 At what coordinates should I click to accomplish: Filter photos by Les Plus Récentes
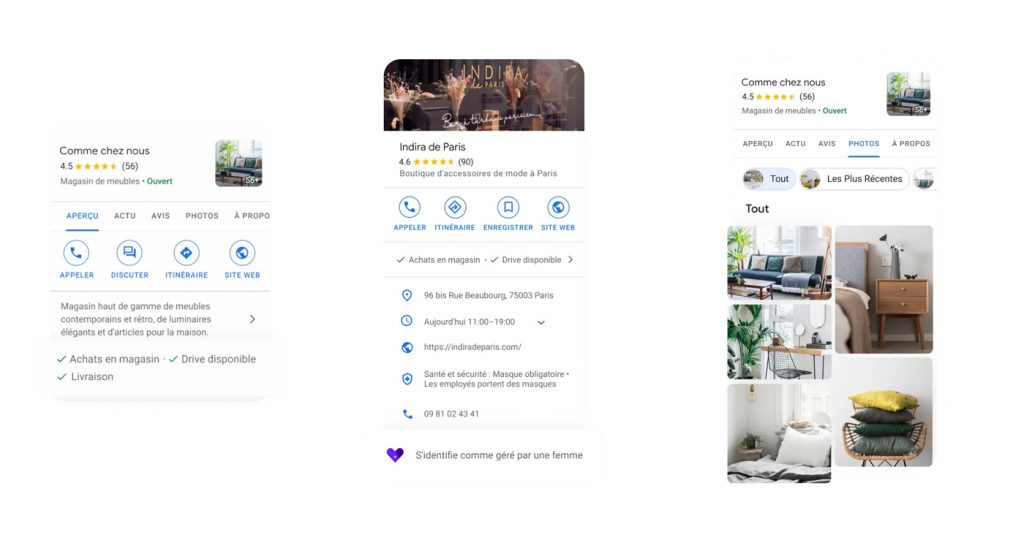853,179
